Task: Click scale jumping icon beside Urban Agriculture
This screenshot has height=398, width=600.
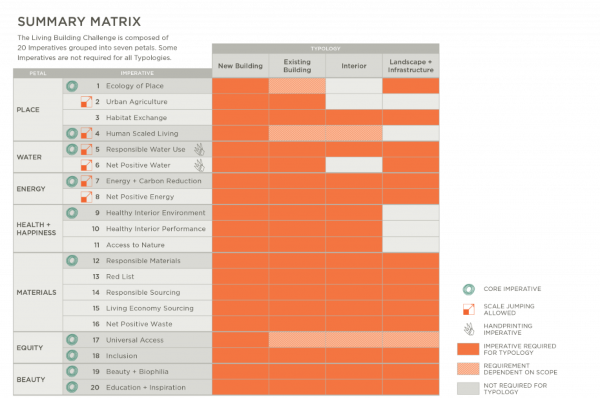Action: pos(86,102)
